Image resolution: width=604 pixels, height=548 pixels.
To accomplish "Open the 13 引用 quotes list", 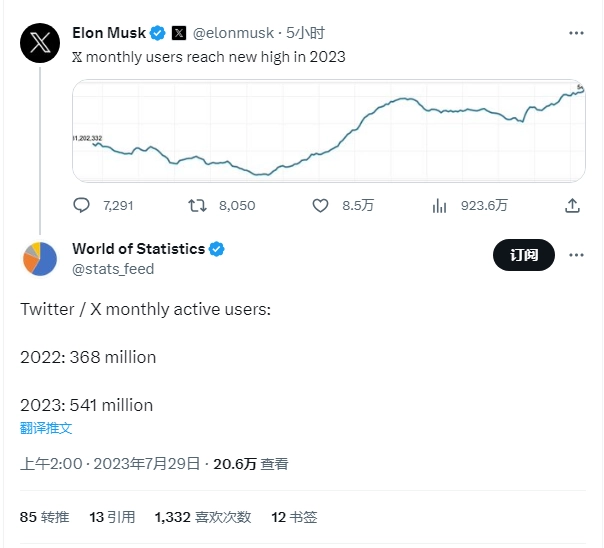I will pyautogui.click(x=112, y=517).
